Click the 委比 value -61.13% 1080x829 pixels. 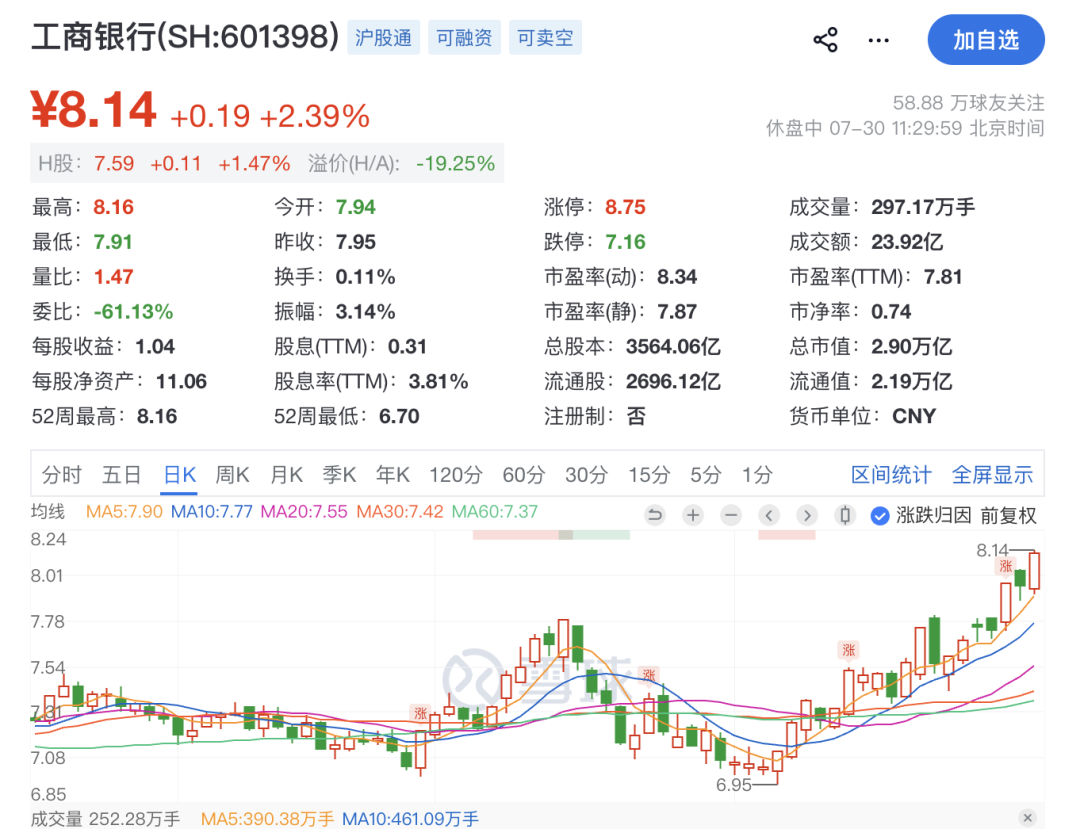[x=134, y=312]
